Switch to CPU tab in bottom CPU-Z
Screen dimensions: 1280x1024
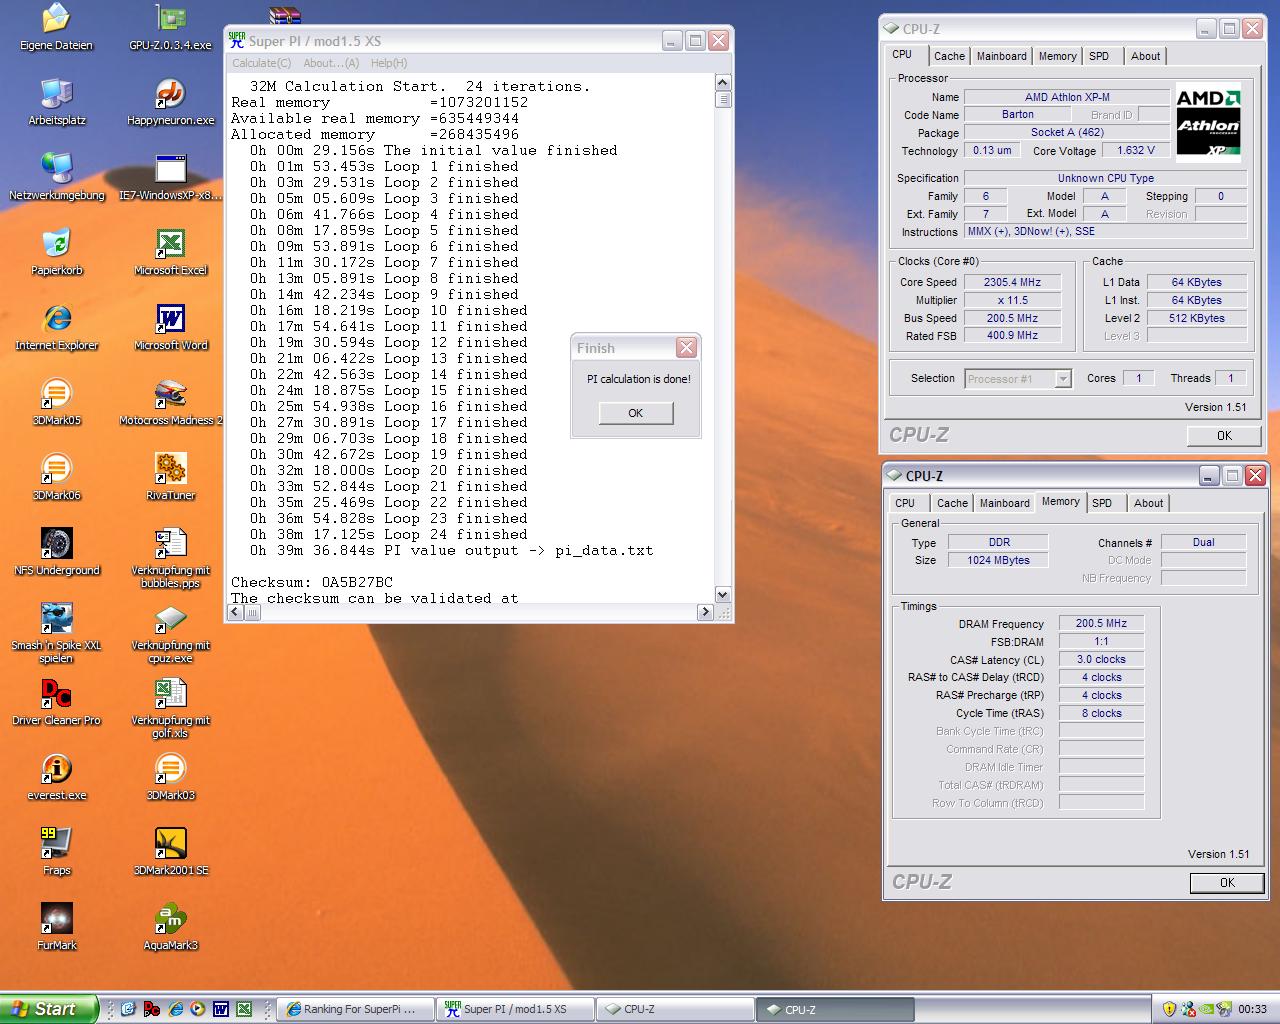[905, 503]
